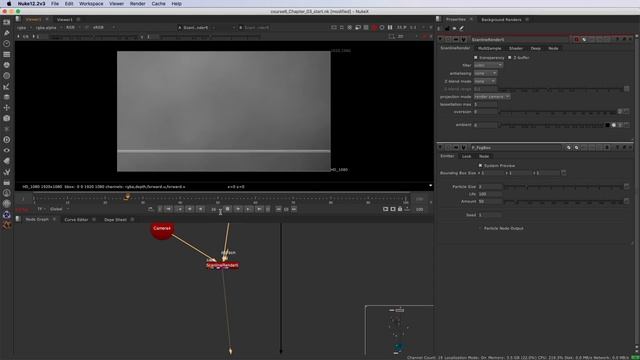Image resolution: width=640 pixels, height=360 pixels.
Task: Click the black ambient color swatch
Action: click(x=607, y=125)
